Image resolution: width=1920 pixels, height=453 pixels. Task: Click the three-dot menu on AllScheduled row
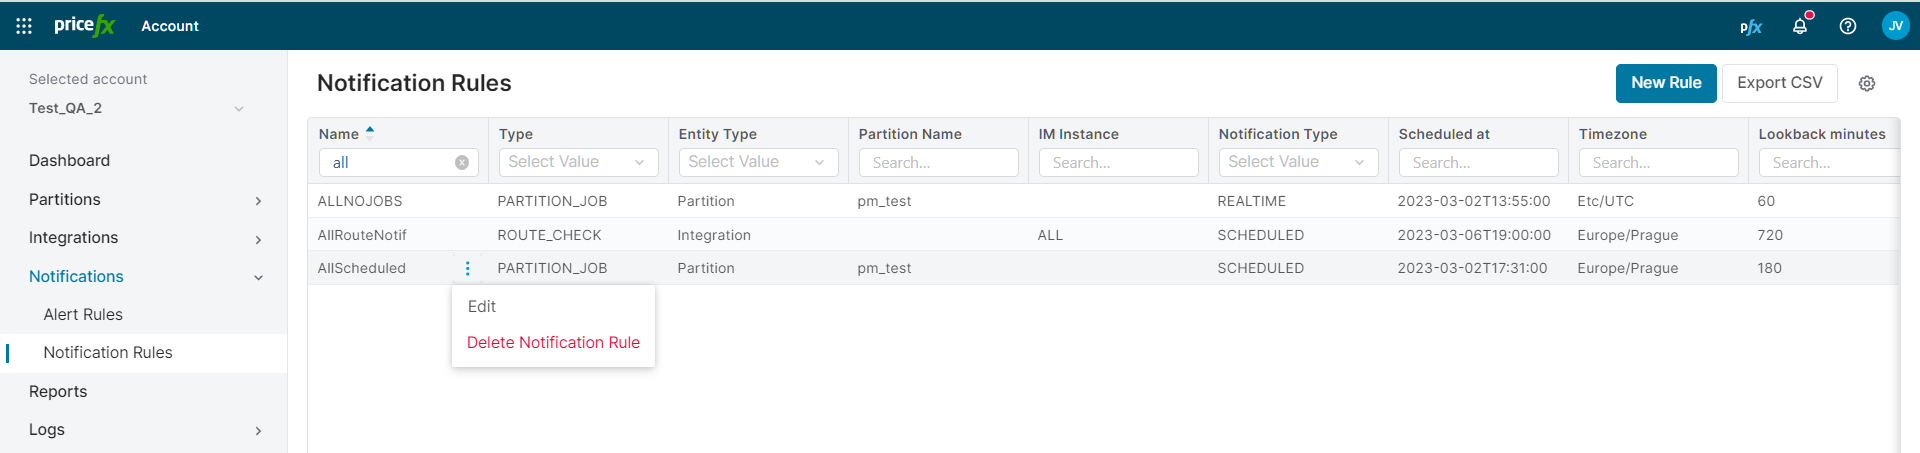pos(467,268)
